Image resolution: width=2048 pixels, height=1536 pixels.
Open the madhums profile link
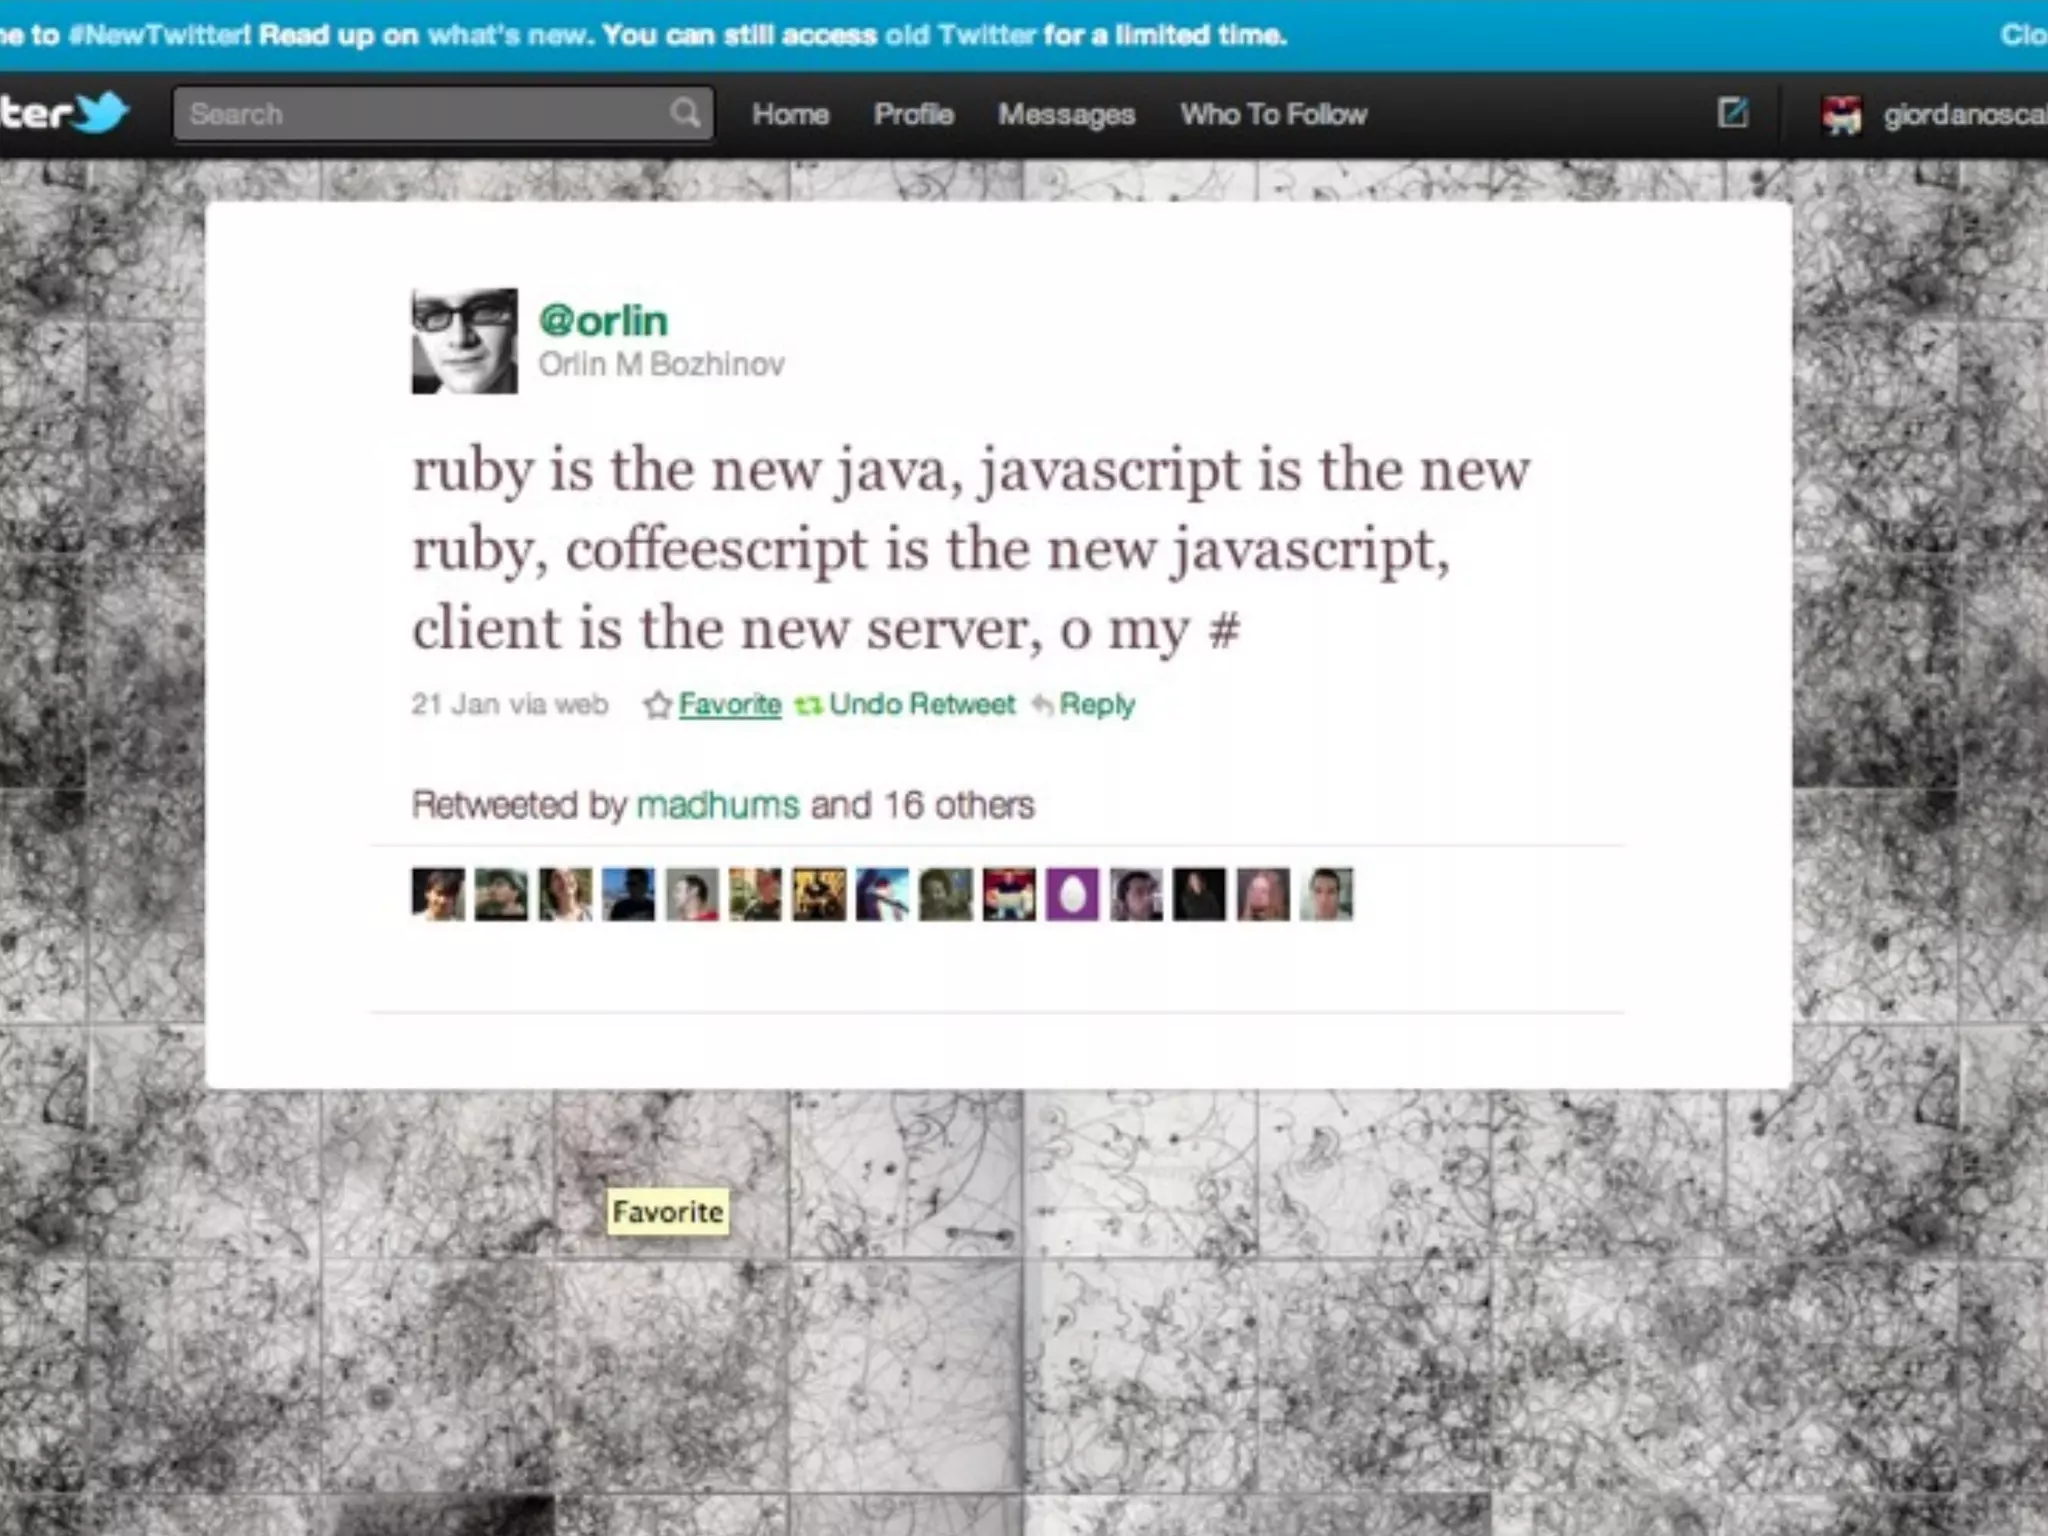[x=718, y=805]
